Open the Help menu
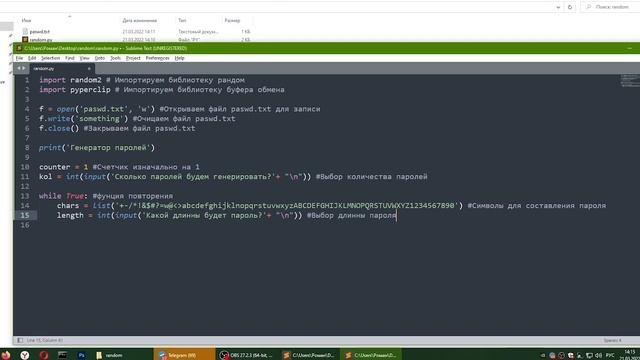 click(x=180, y=58)
